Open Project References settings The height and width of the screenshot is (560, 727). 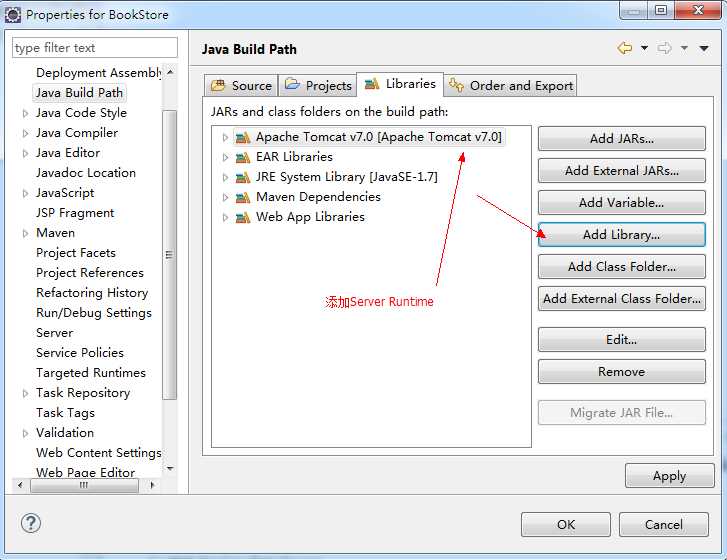click(89, 273)
